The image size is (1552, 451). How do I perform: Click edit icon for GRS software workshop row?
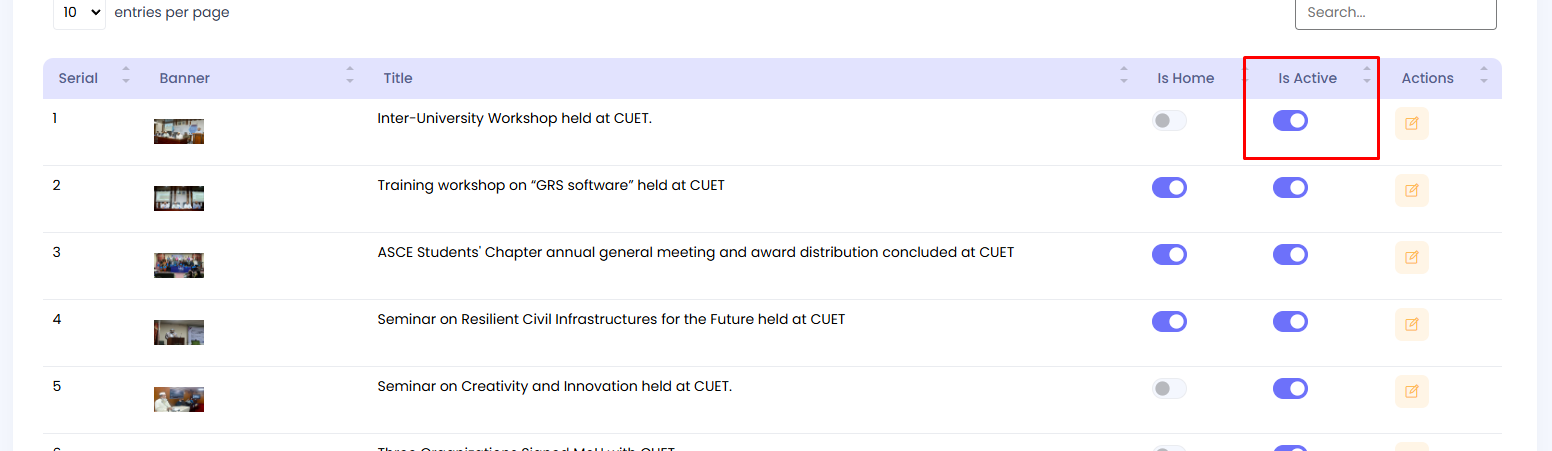(x=1411, y=190)
